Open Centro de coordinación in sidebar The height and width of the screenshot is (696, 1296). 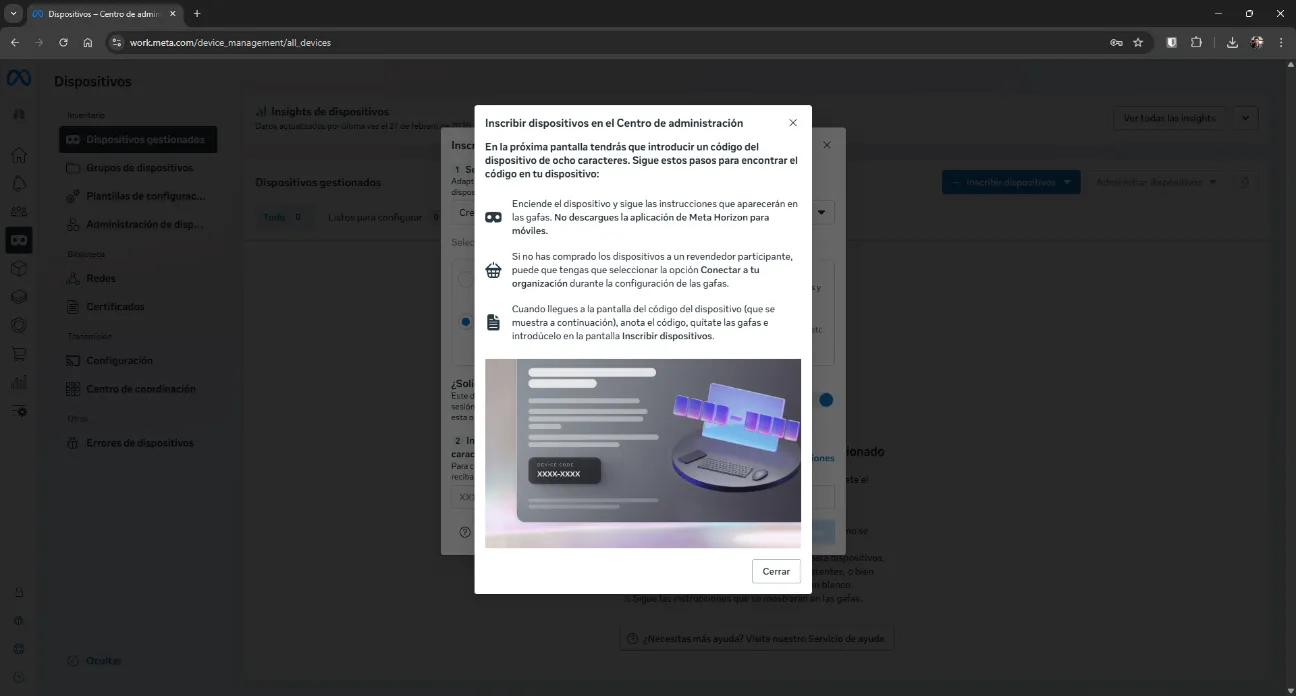138,388
